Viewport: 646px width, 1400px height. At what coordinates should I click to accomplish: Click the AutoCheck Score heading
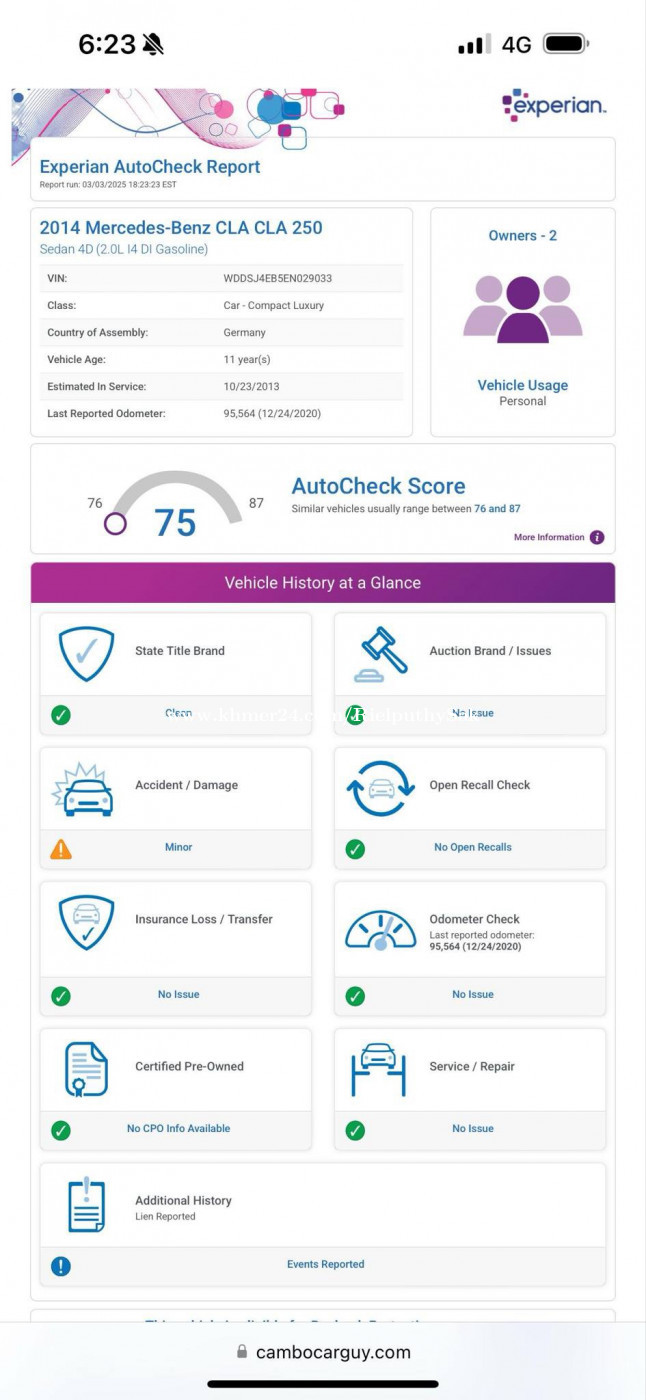[x=378, y=486]
